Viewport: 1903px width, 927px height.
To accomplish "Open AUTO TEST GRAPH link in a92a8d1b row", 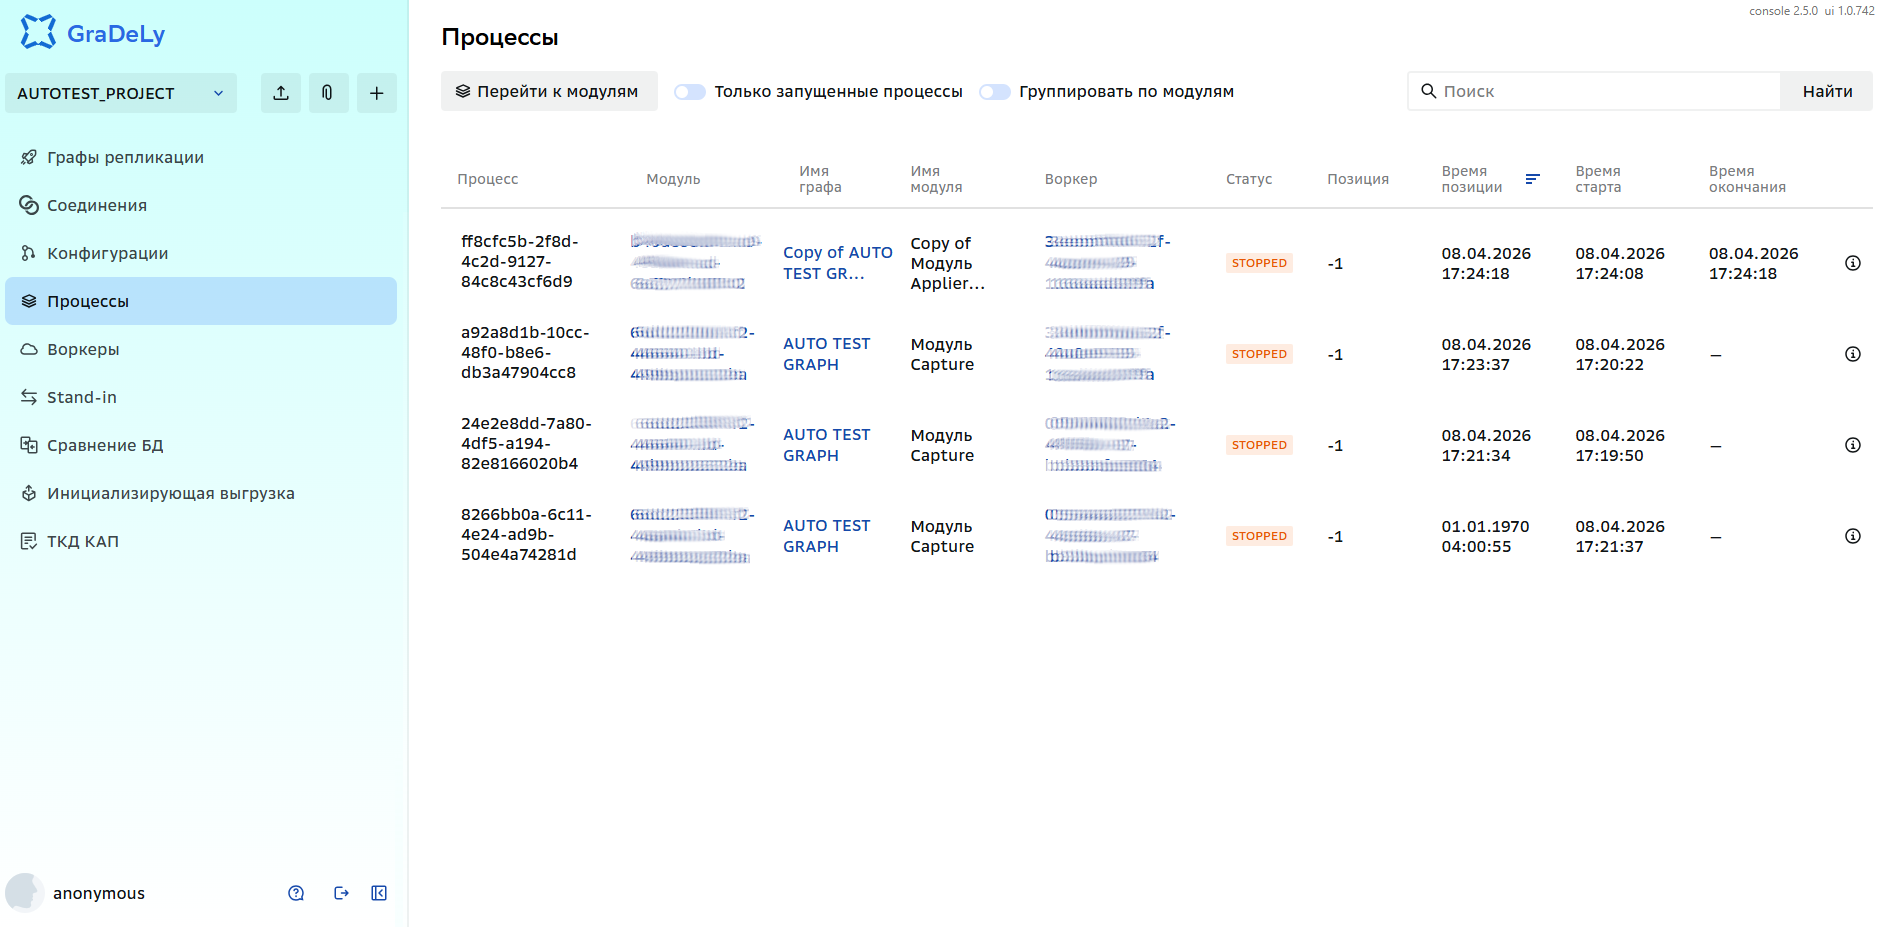I will pos(827,354).
